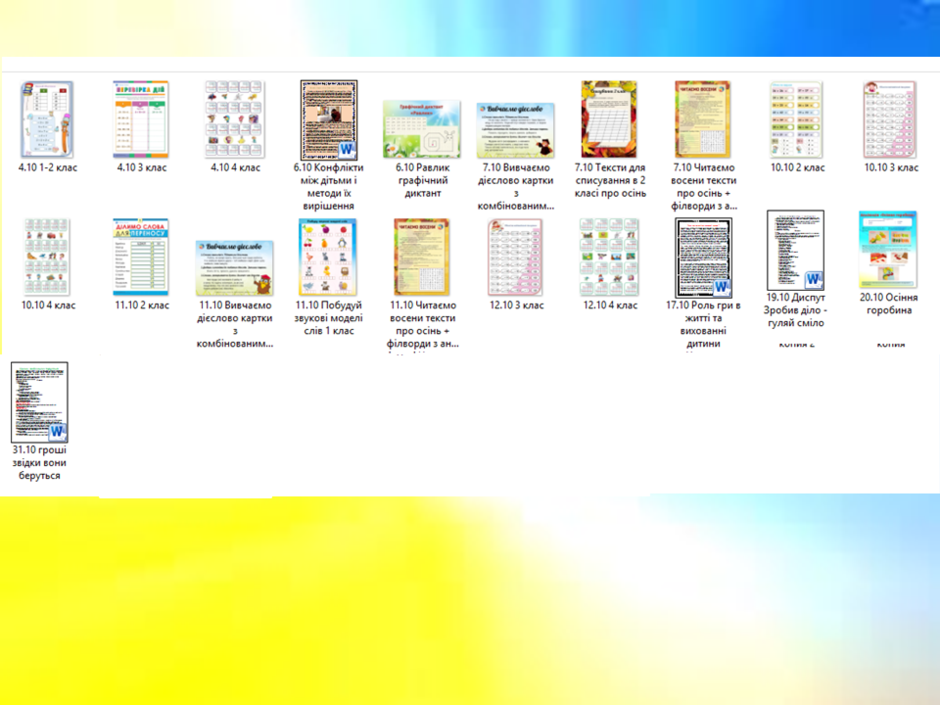Select Word document '6.10 Конфлікти між дітьми'

tap(329, 119)
